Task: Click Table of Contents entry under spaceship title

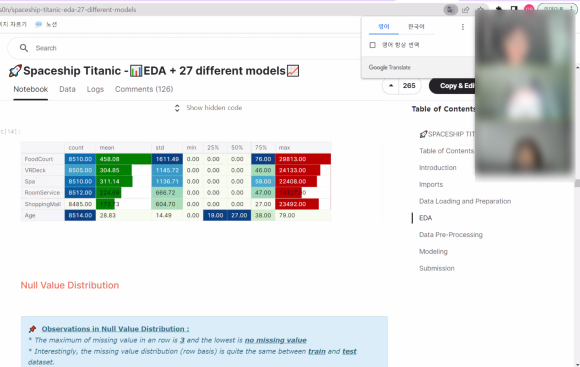Action: pos(446,151)
